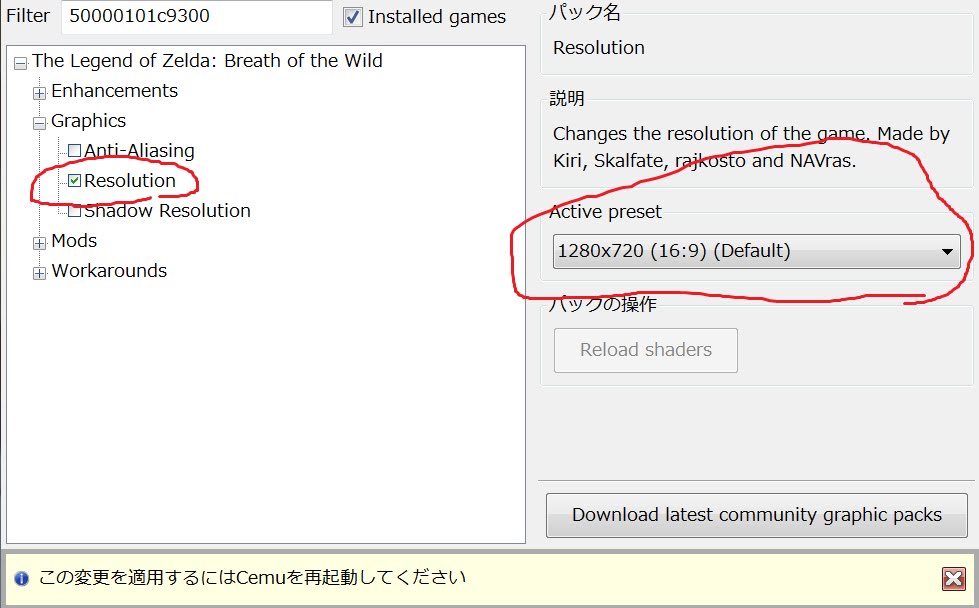Select the Mods category label
Viewport: 979px width, 608px height.
tap(74, 241)
